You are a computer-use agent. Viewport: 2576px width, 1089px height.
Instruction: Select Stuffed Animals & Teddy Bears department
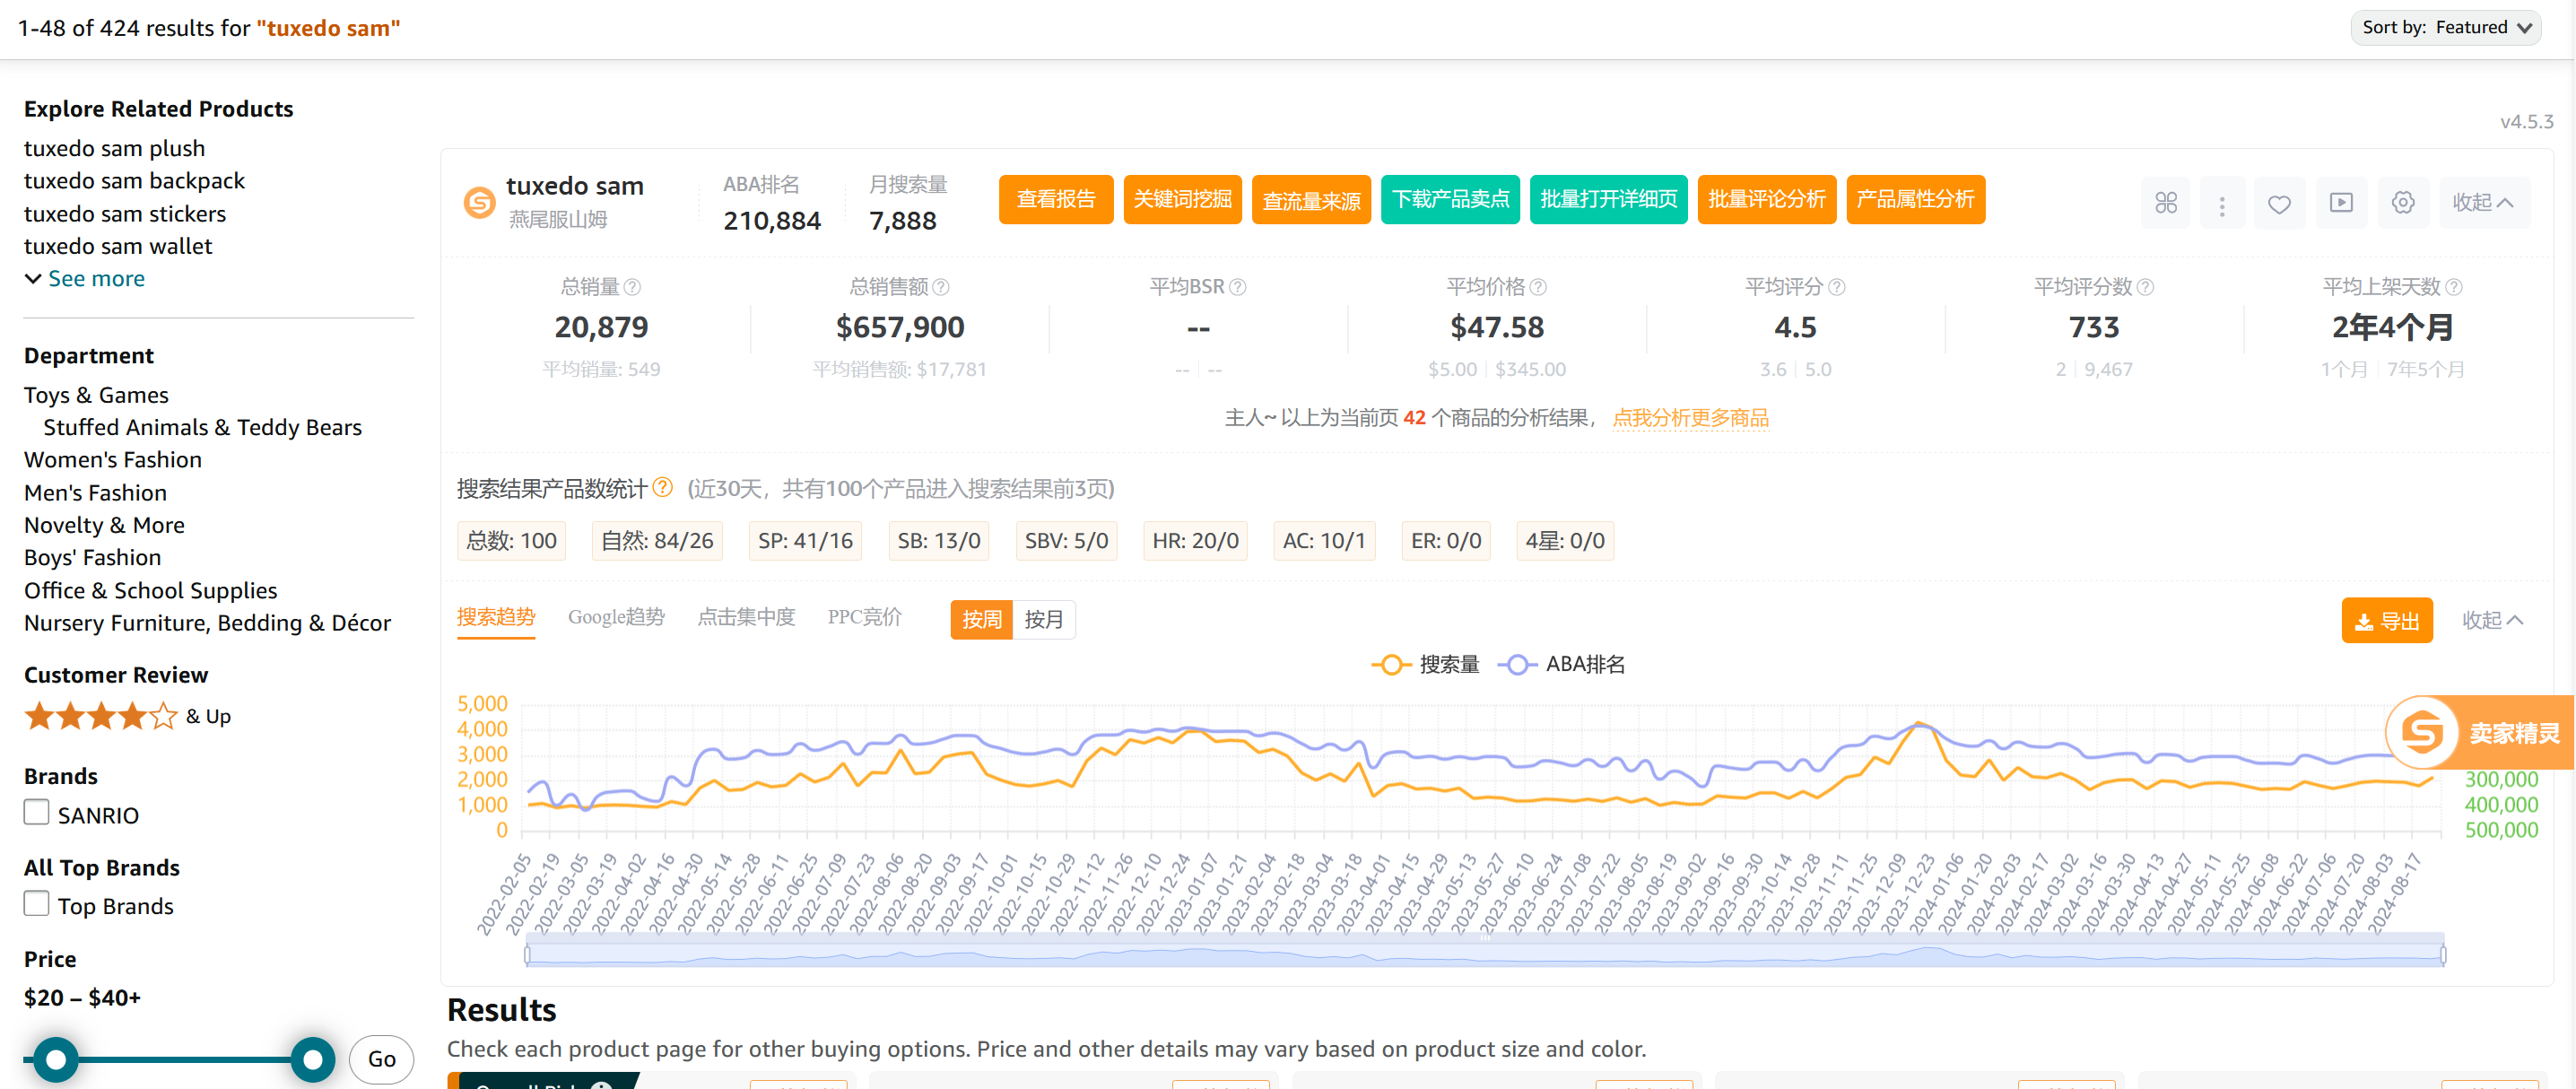(202, 427)
